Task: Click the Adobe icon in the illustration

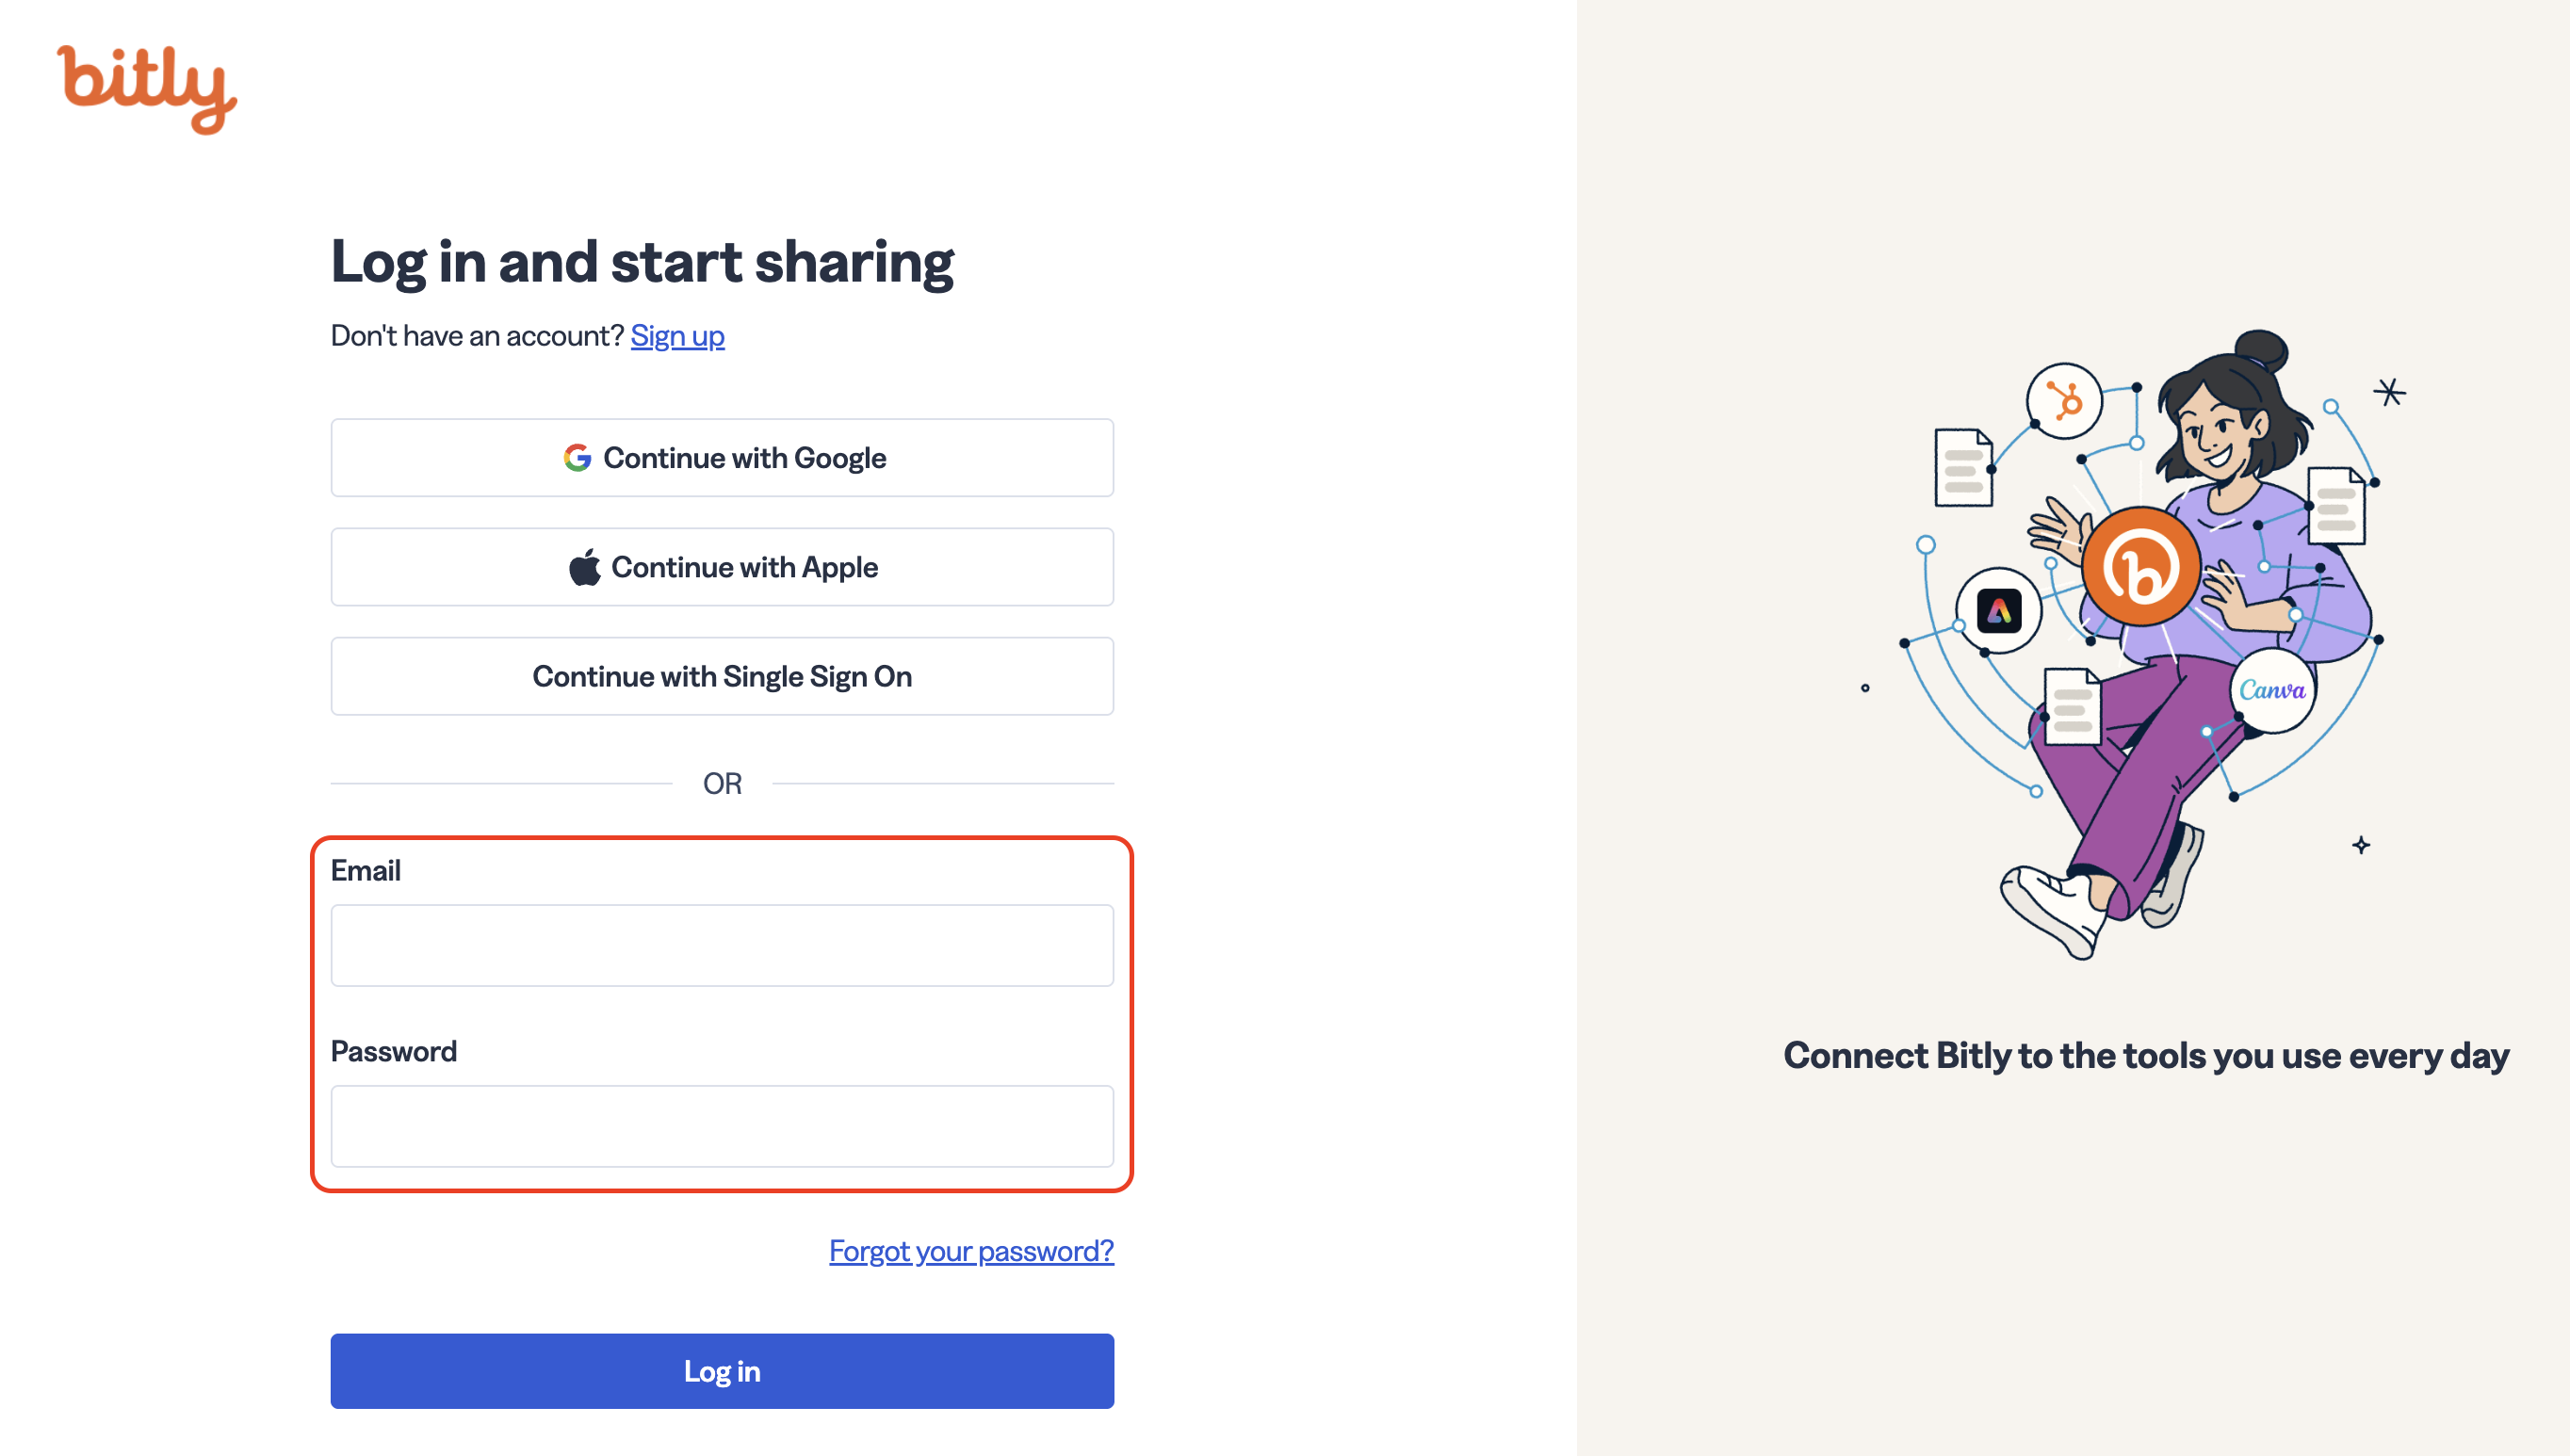Action: click(x=1998, y=611)
